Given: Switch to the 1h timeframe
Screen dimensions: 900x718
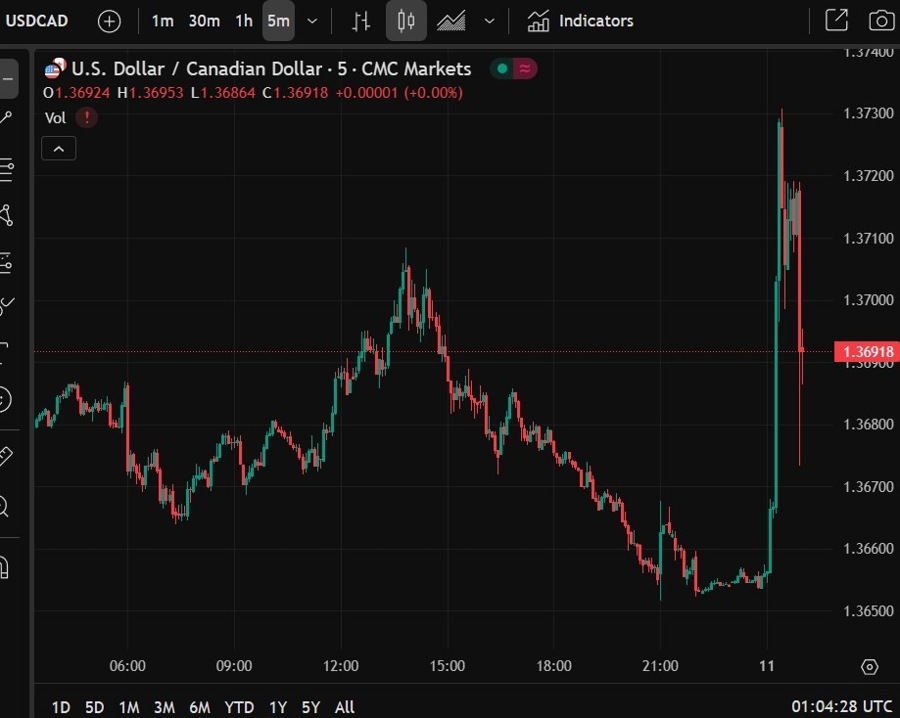Looking at the screenshot, I should click(x=241, y=20).
